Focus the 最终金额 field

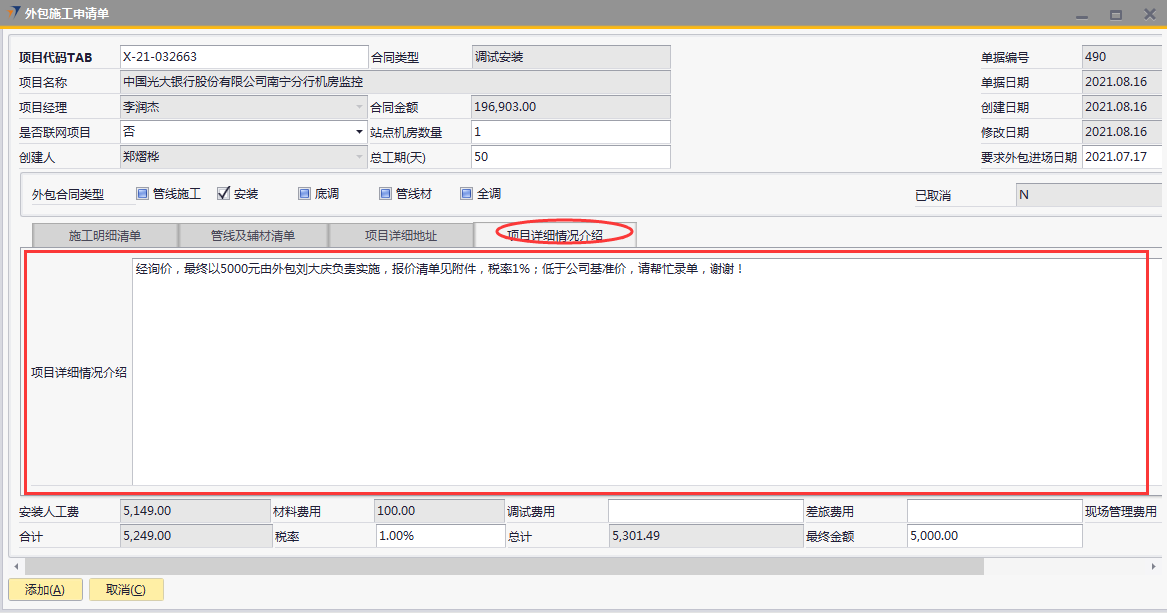[x=994, y=536]
